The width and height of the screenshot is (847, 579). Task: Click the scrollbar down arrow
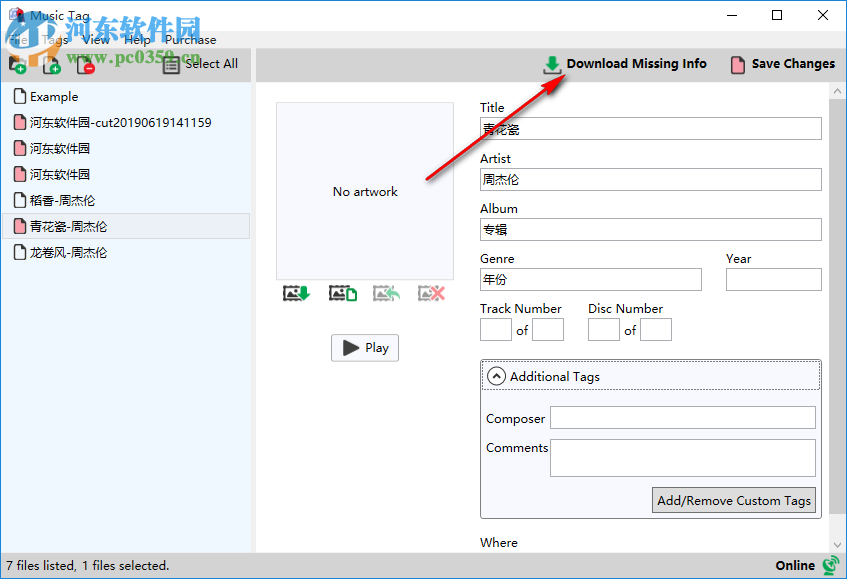(837, 544)
